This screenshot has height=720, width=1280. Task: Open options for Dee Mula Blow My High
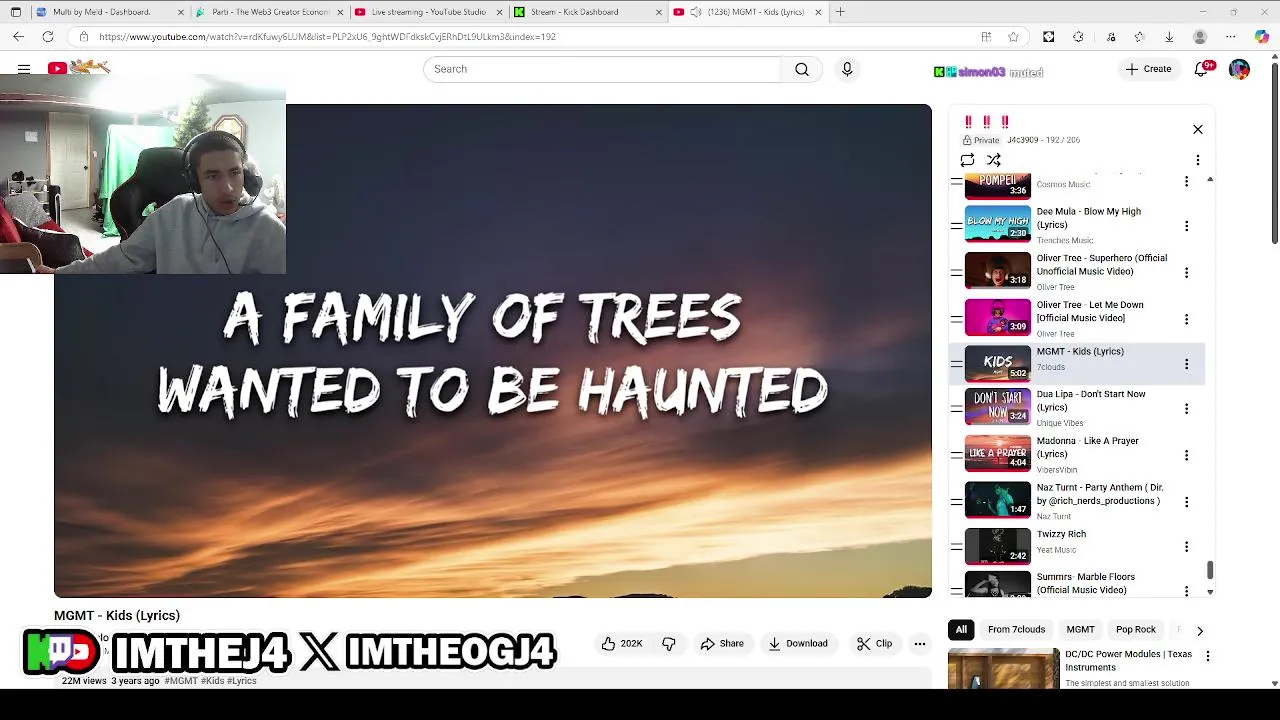point(1186,226)
